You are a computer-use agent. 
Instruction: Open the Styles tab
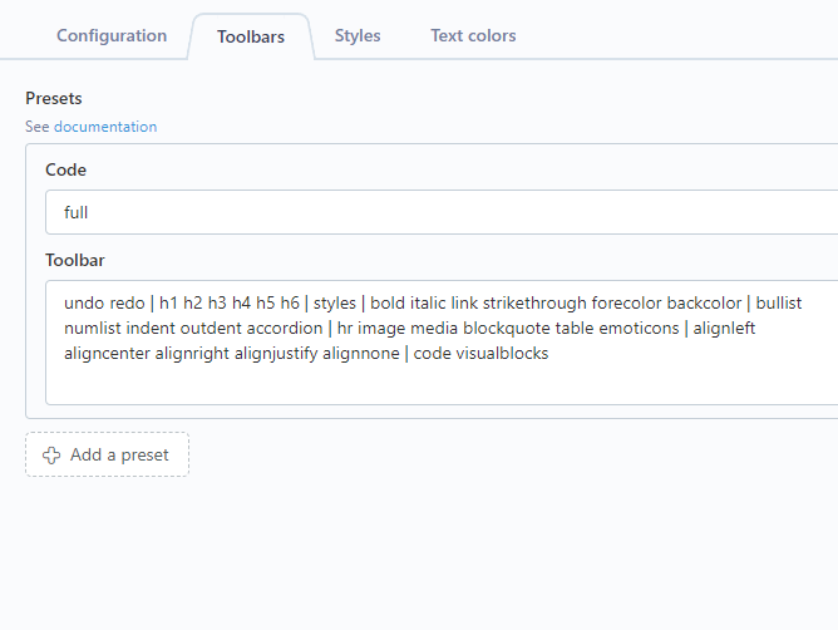coord(358,36)
